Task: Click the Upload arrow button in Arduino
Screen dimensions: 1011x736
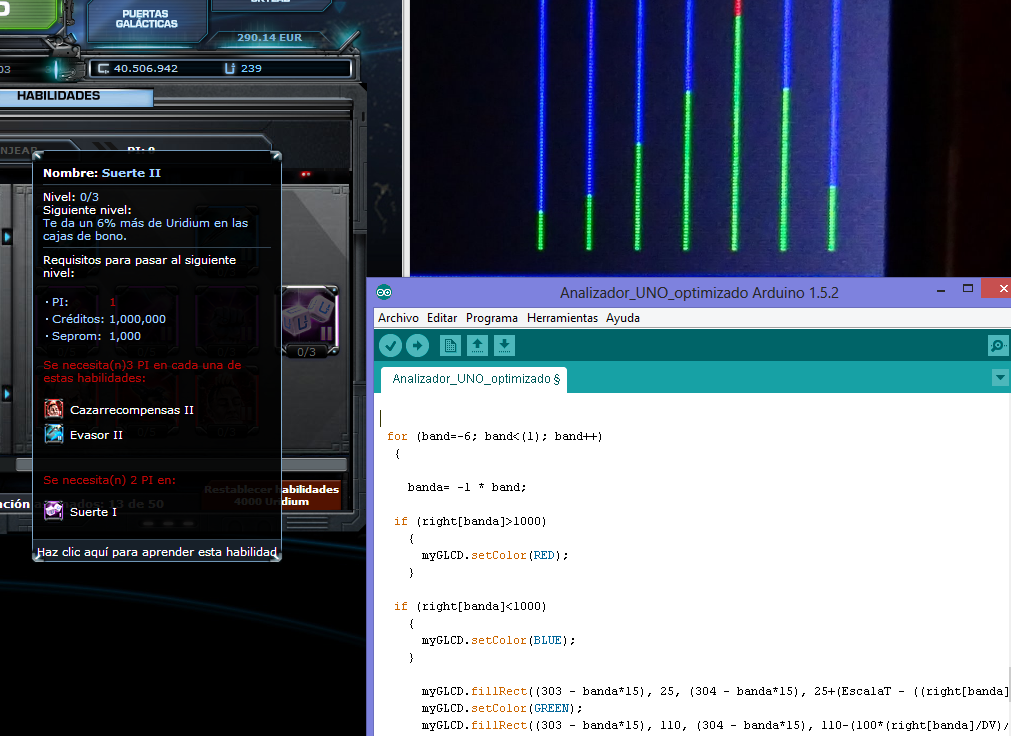Action: tap(417, 346)
